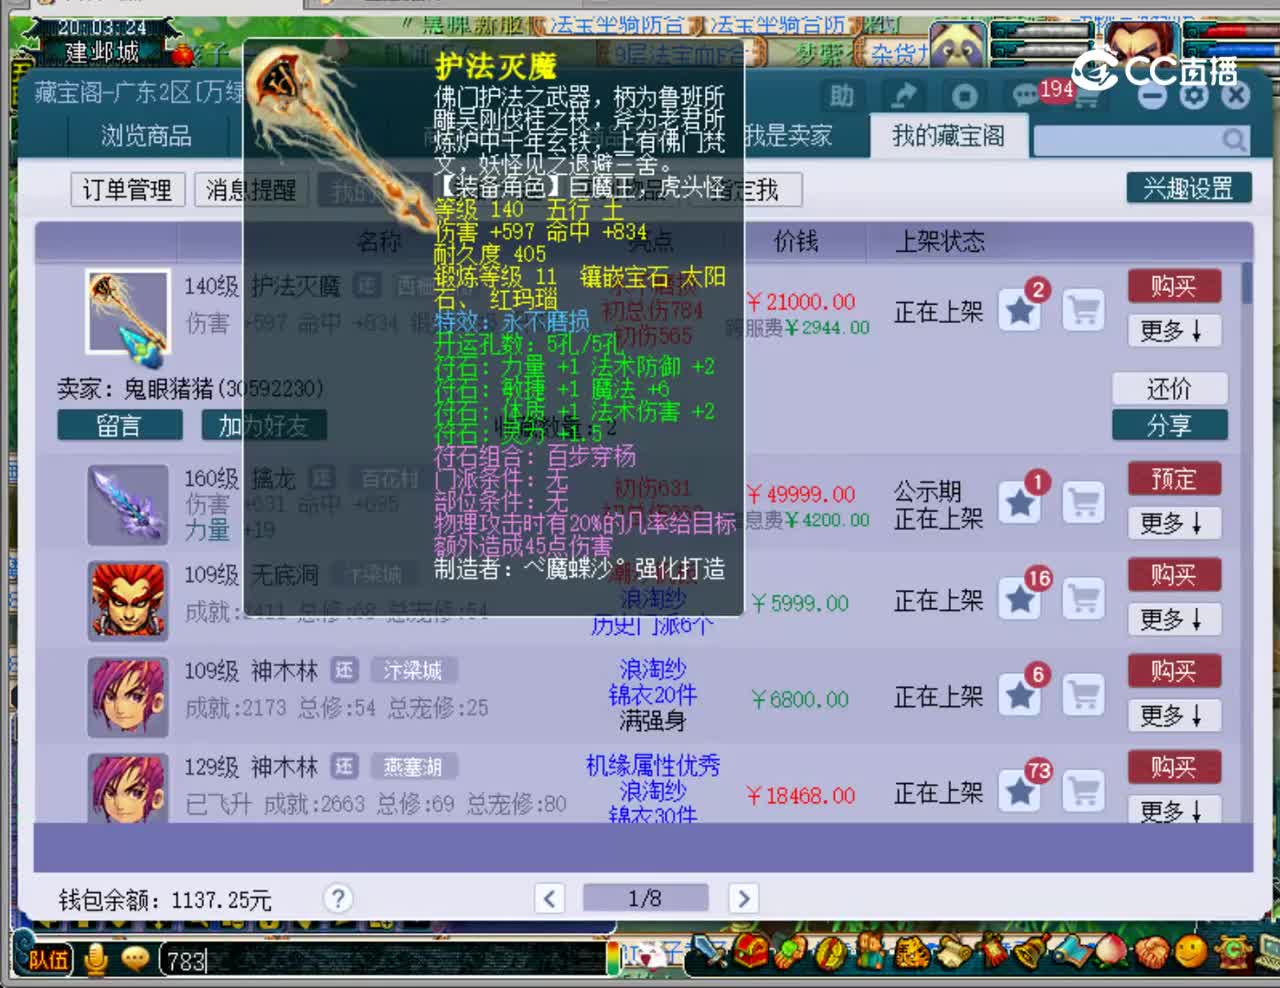Open the red treasure chest icon
Screen dimensions: 1280x988
pos(752,950)
